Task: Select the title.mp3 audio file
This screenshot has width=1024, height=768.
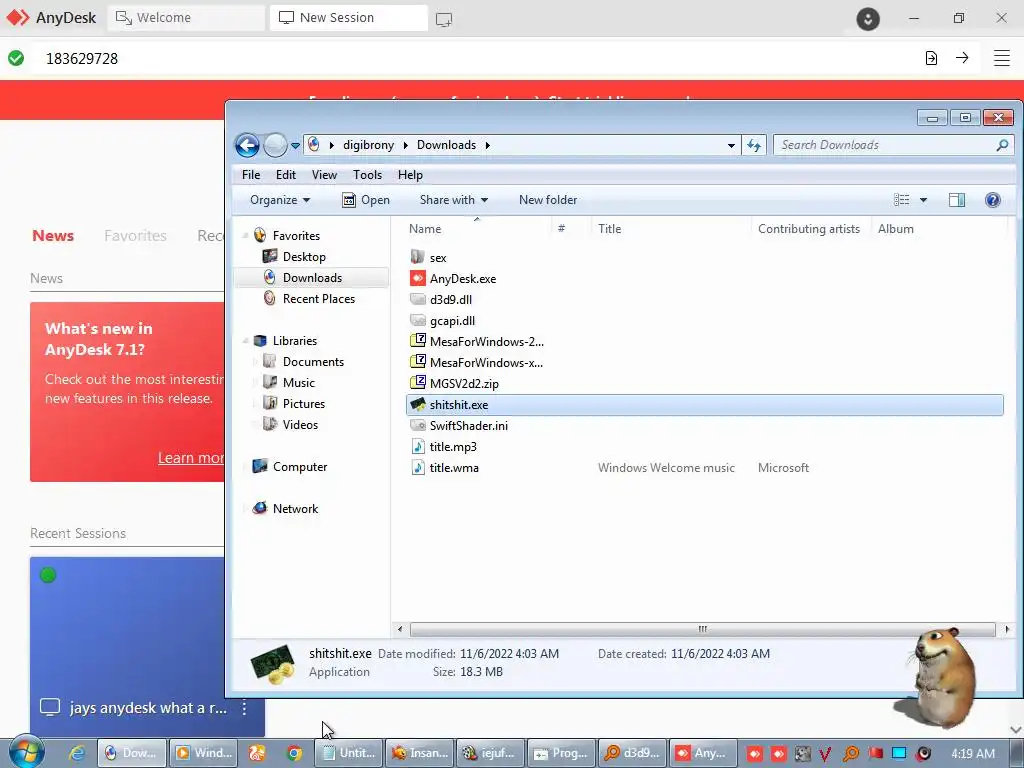Action: point(453,446)
